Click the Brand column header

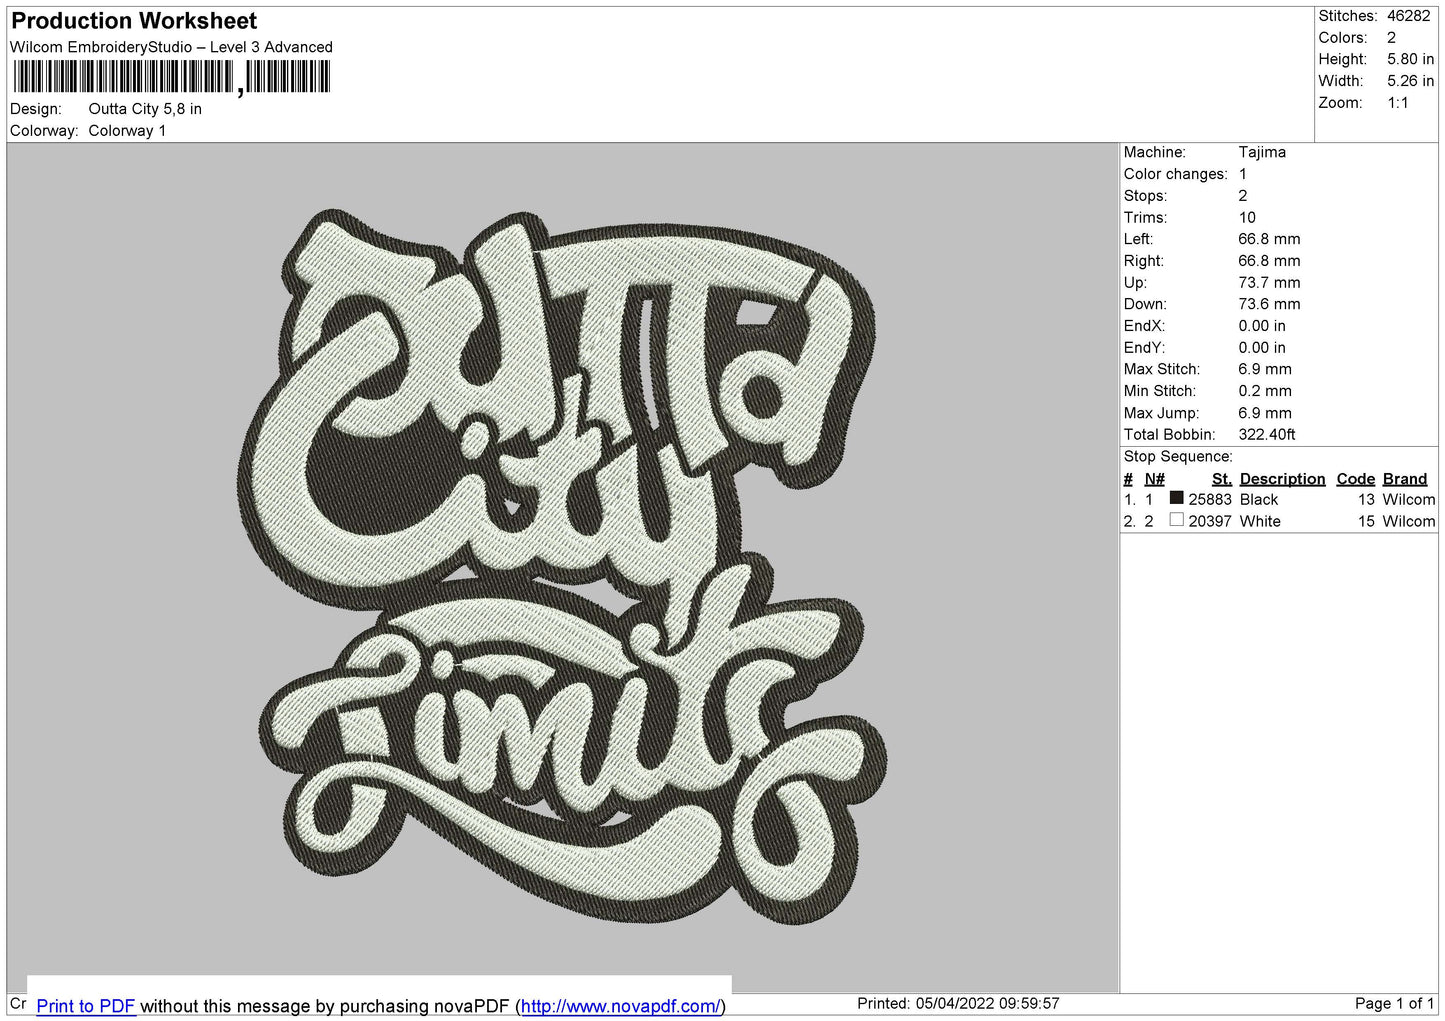(1404, 479)
